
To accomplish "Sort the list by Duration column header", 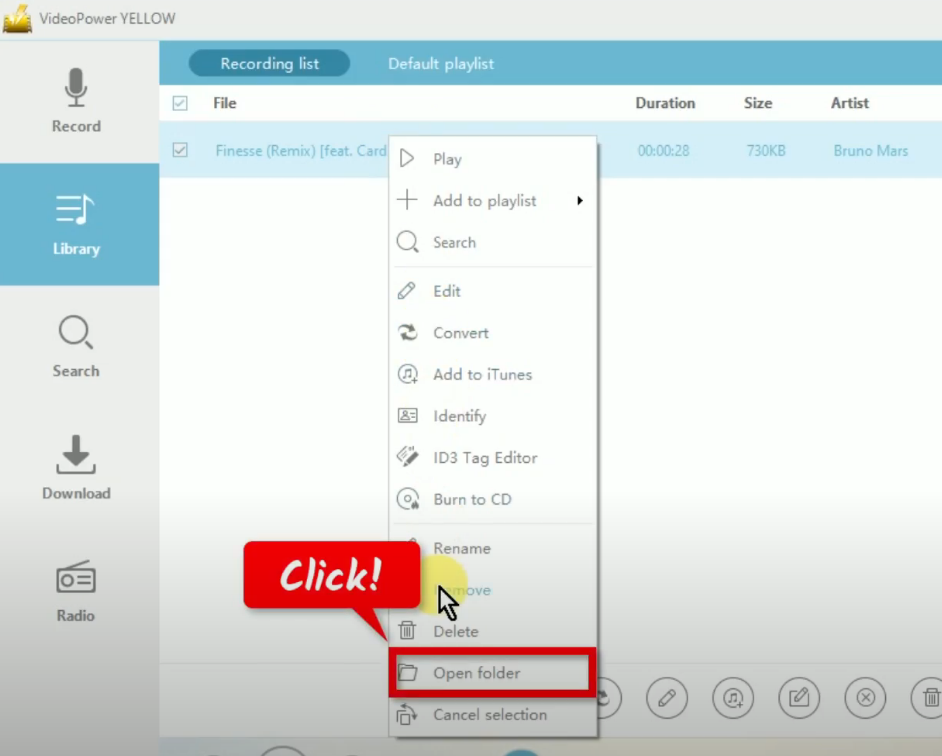I will pyautogui.click(x=665, y=103).
